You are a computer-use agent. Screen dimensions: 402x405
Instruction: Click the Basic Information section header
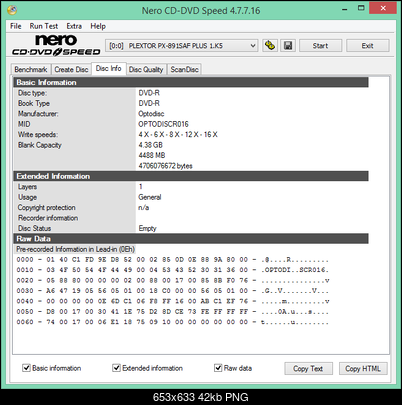[x=191, y=82]
